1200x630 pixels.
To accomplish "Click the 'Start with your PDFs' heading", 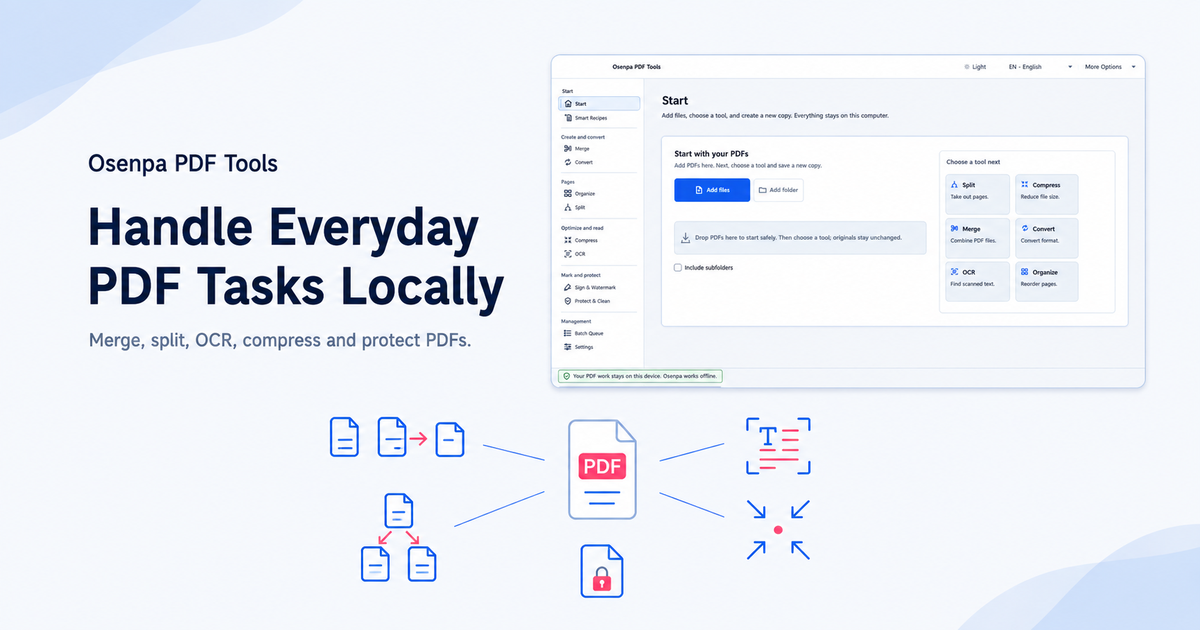I will click(712, 154).
